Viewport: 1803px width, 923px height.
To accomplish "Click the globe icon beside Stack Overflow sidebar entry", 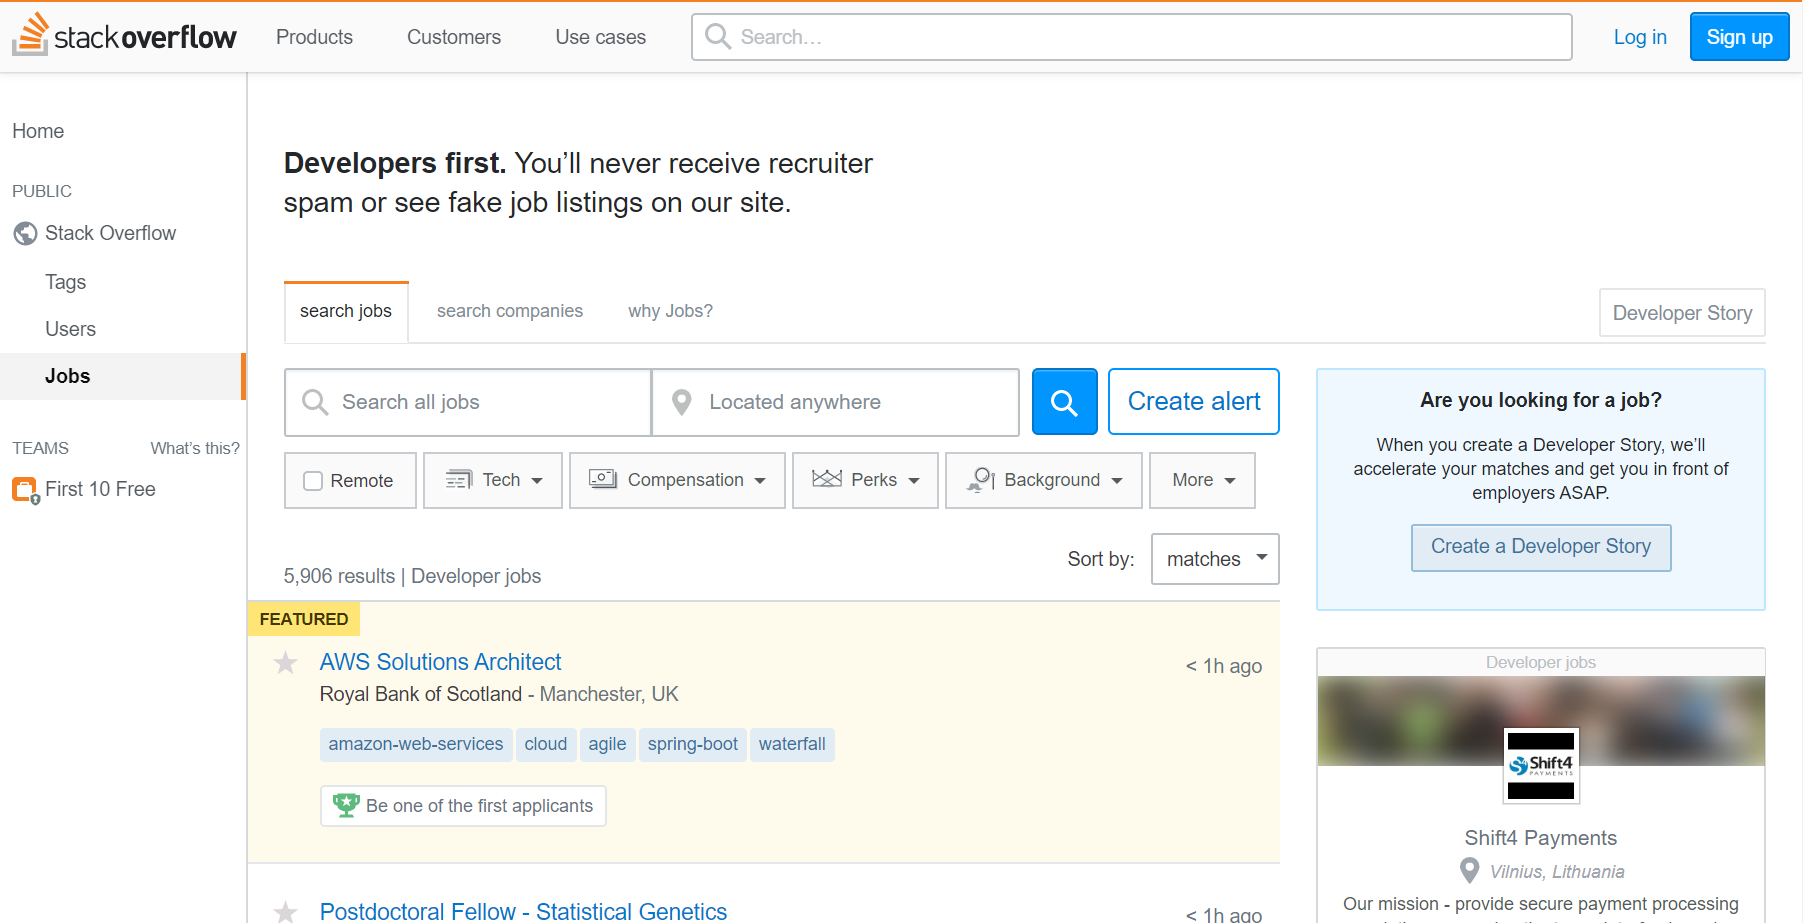I will [25, 232].
